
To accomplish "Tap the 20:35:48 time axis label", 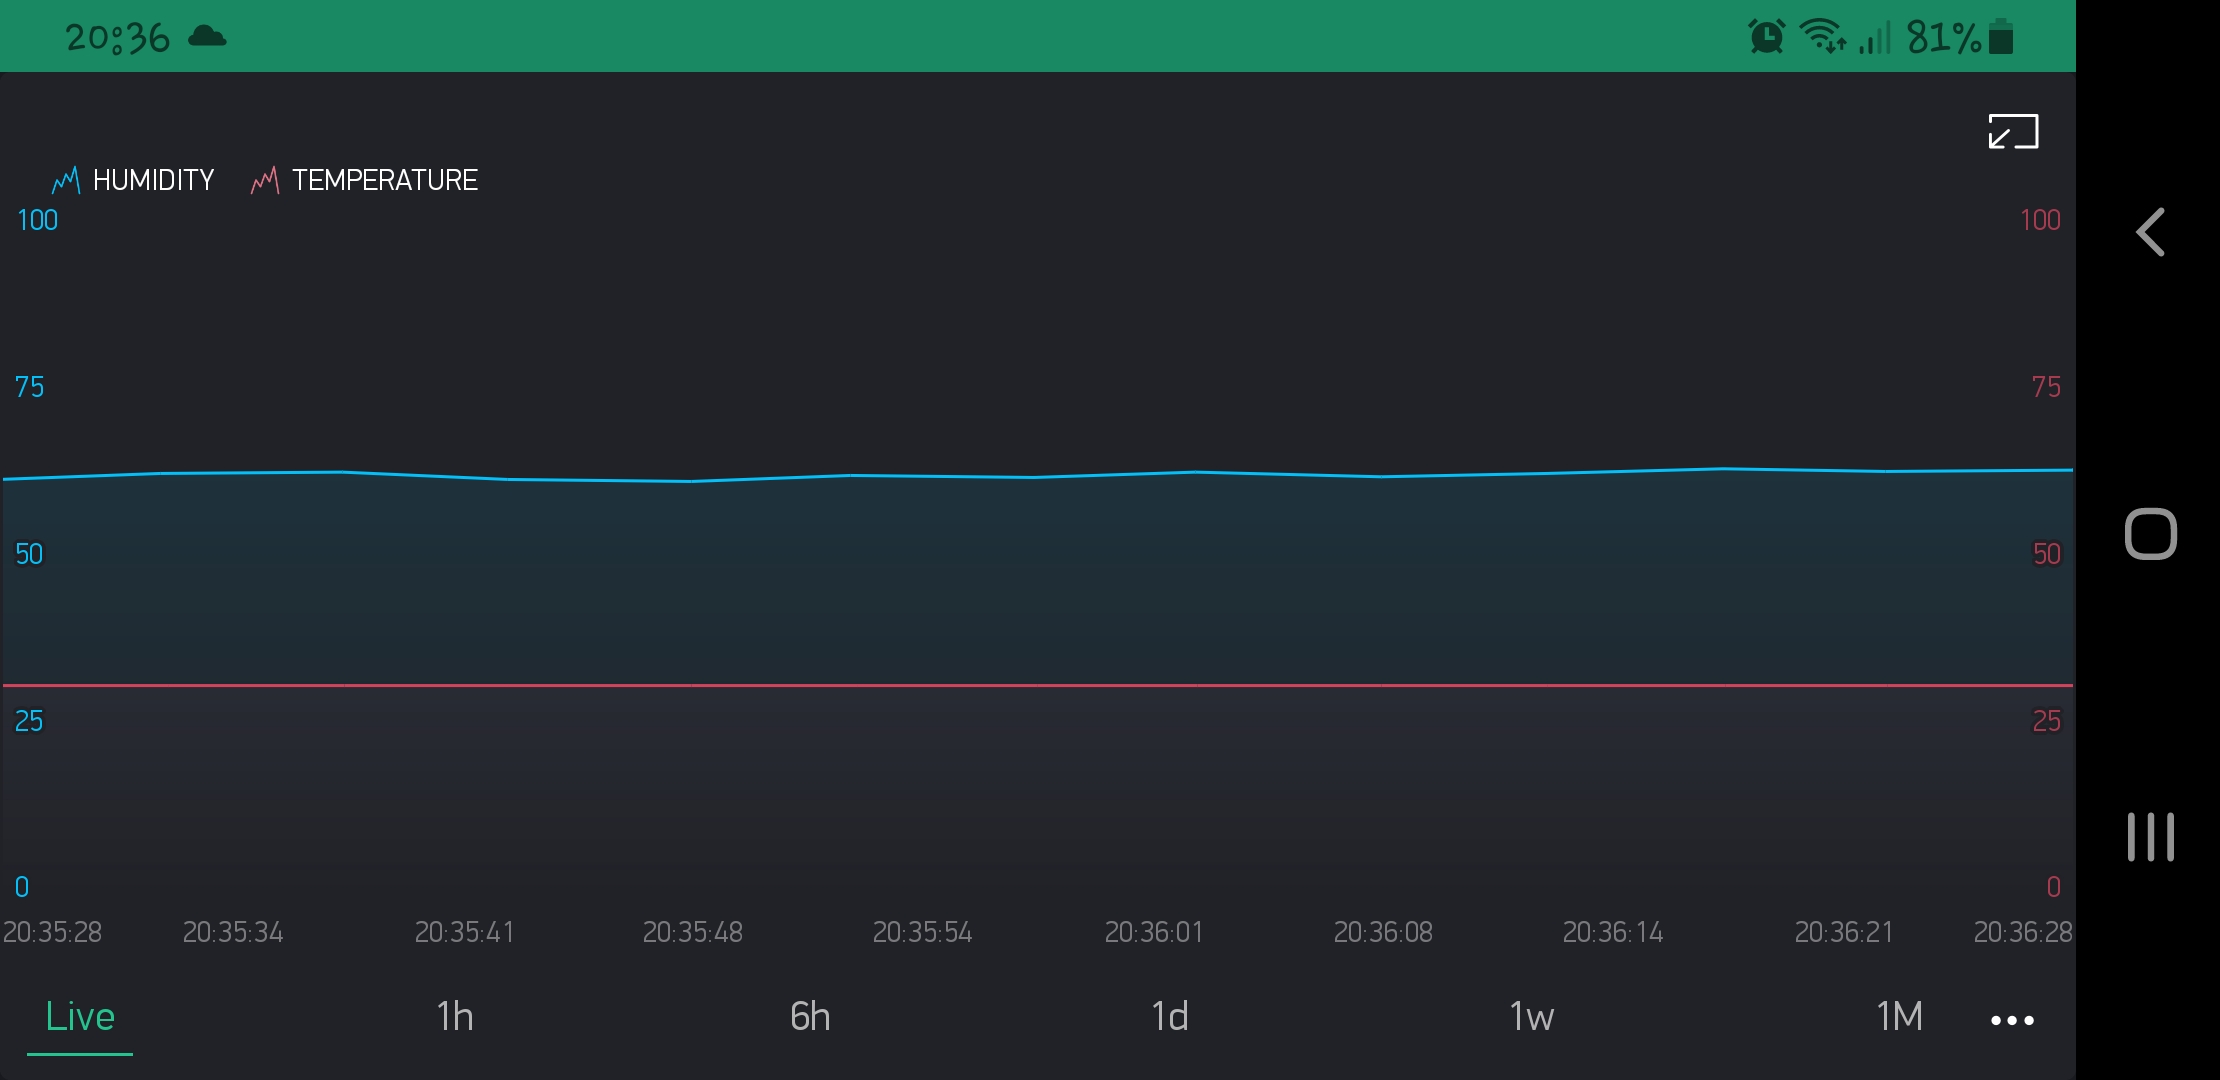I will (x=693, y=933).
